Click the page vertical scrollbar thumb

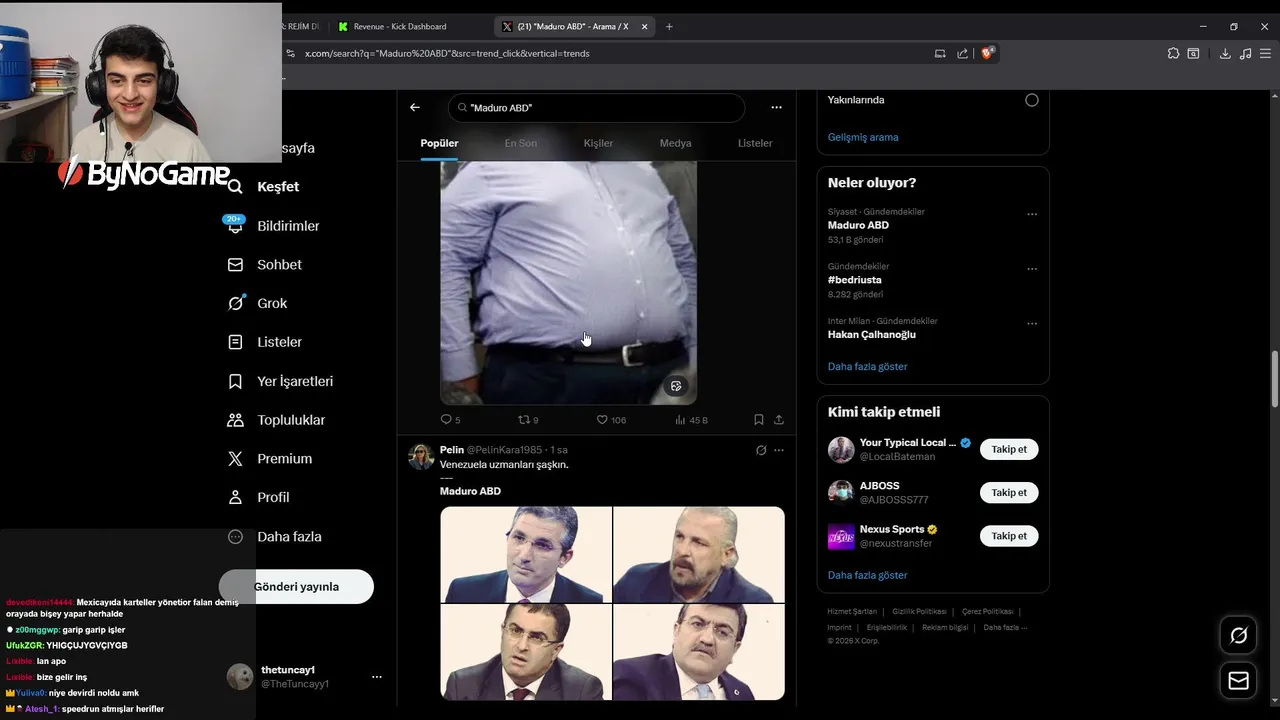point(1275,379)
